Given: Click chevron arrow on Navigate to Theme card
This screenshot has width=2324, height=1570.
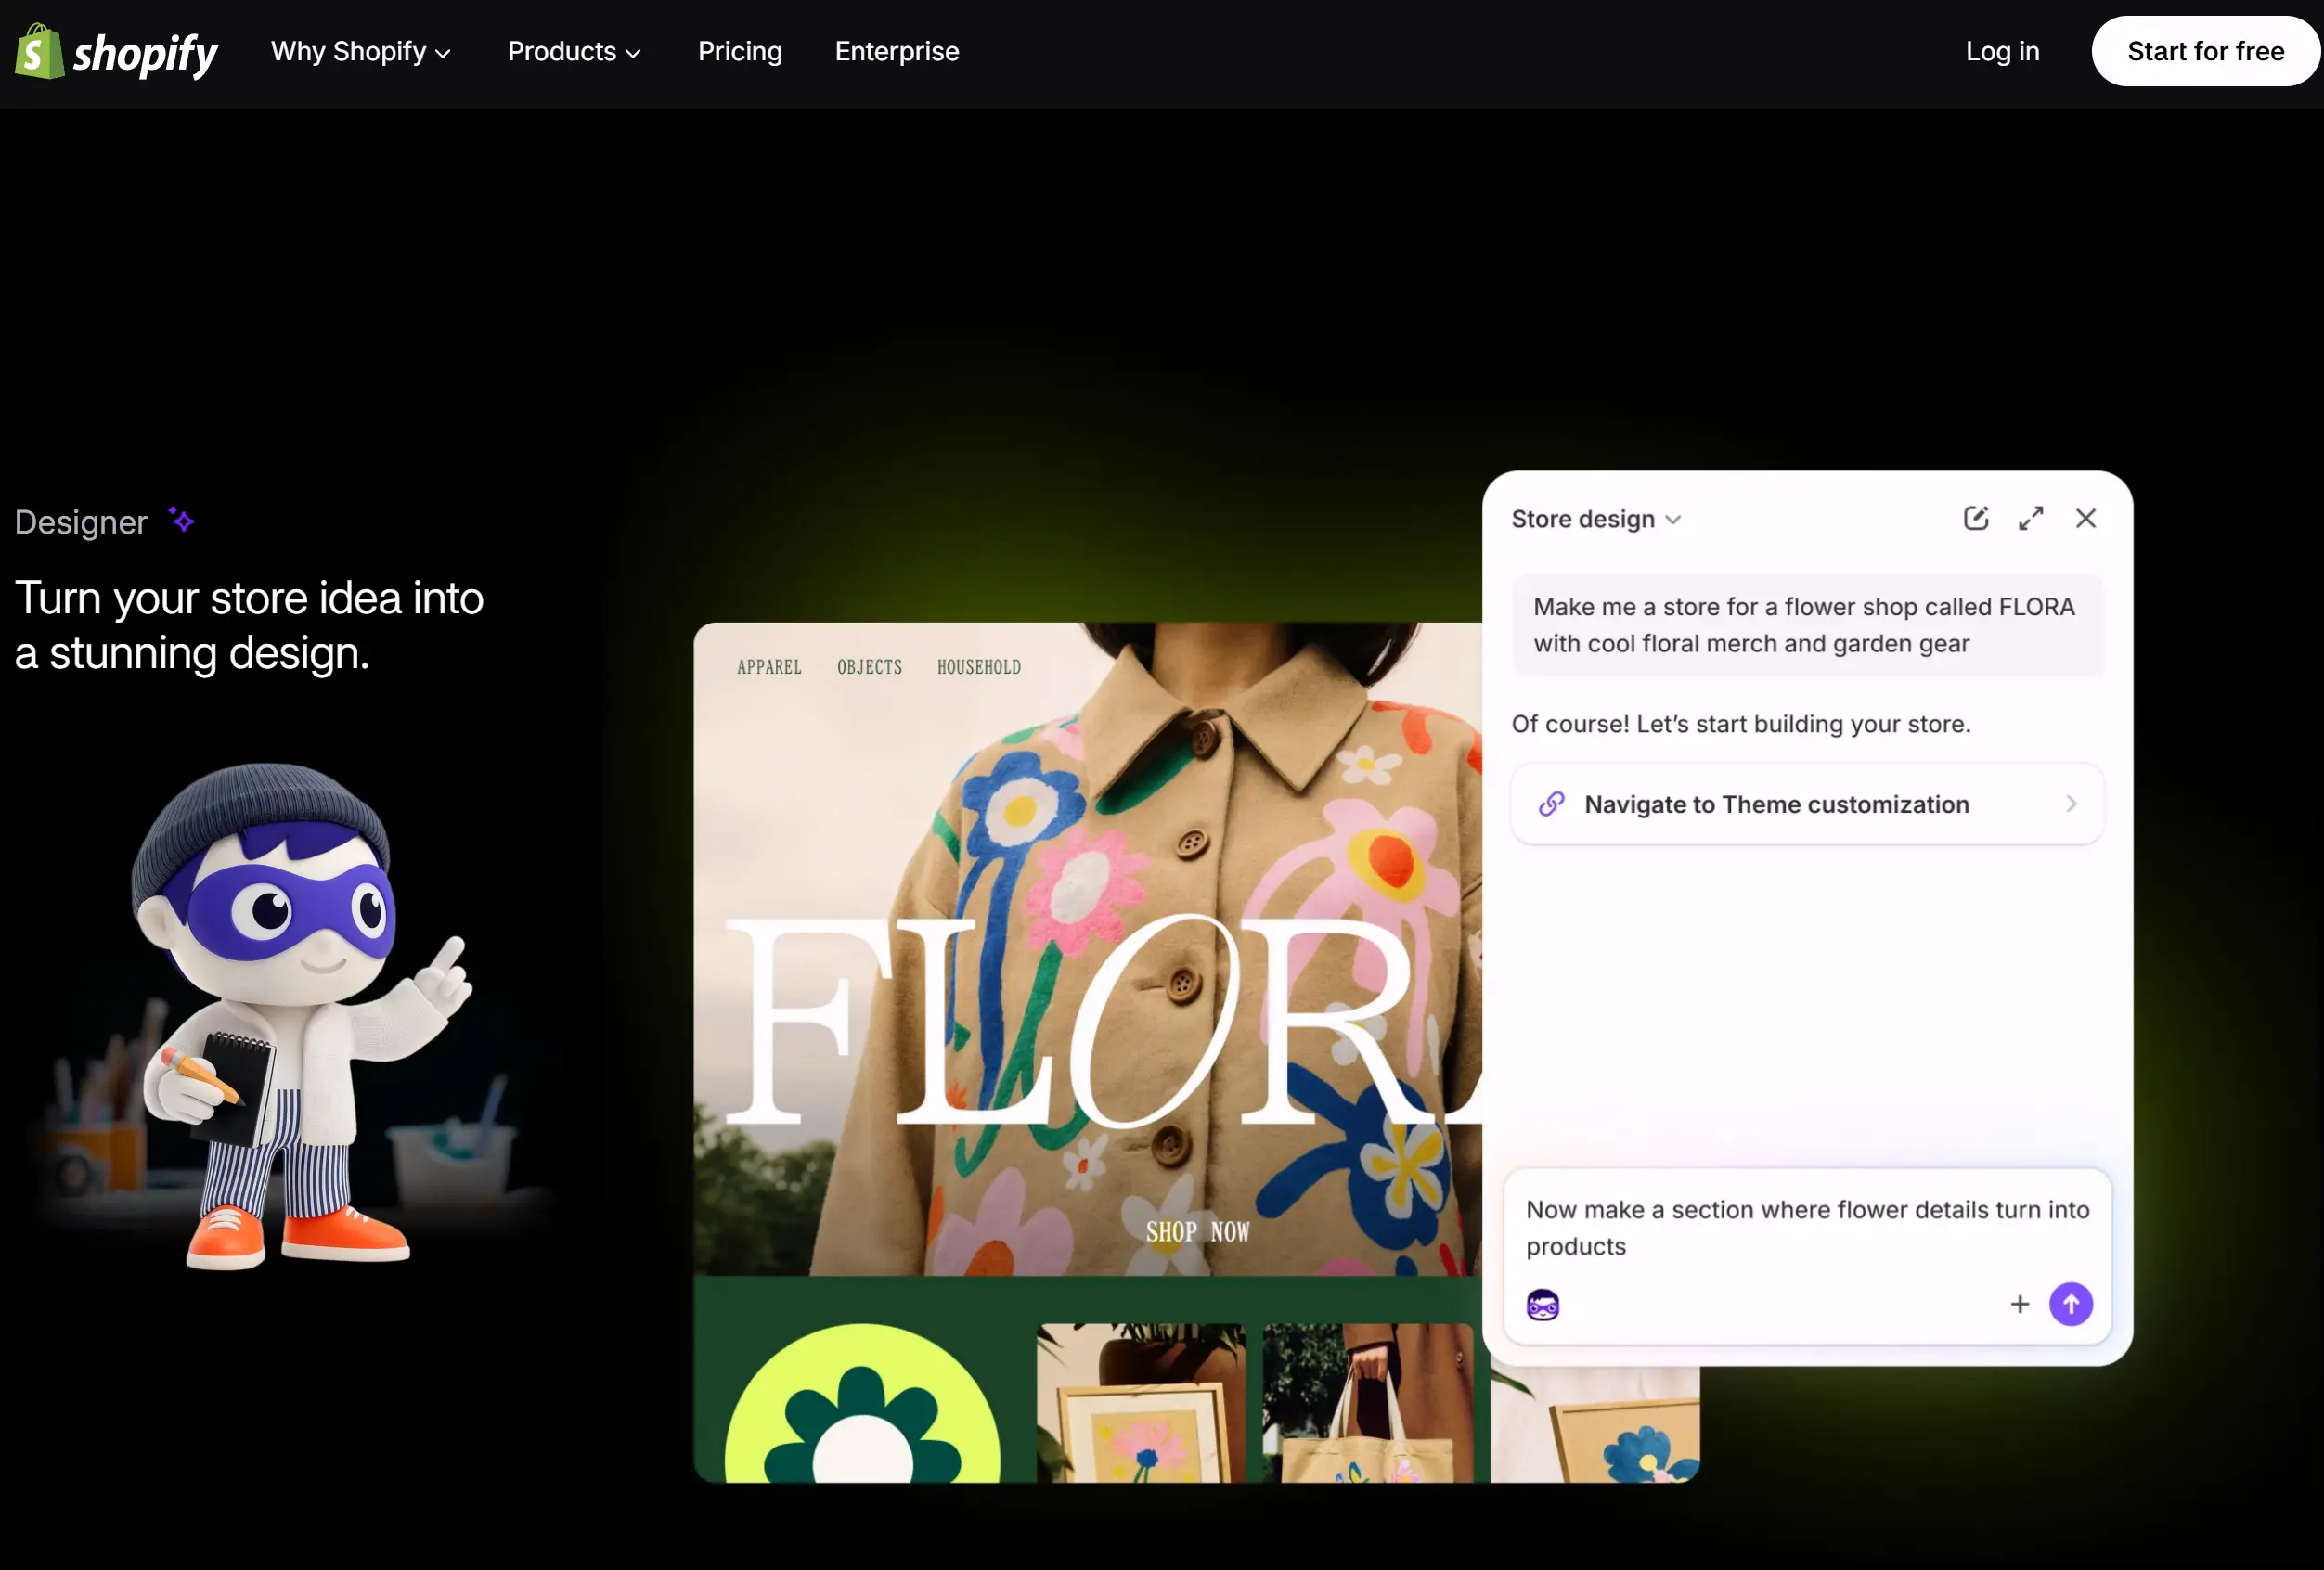Looking at the screenshot, I should (2071, 804).
